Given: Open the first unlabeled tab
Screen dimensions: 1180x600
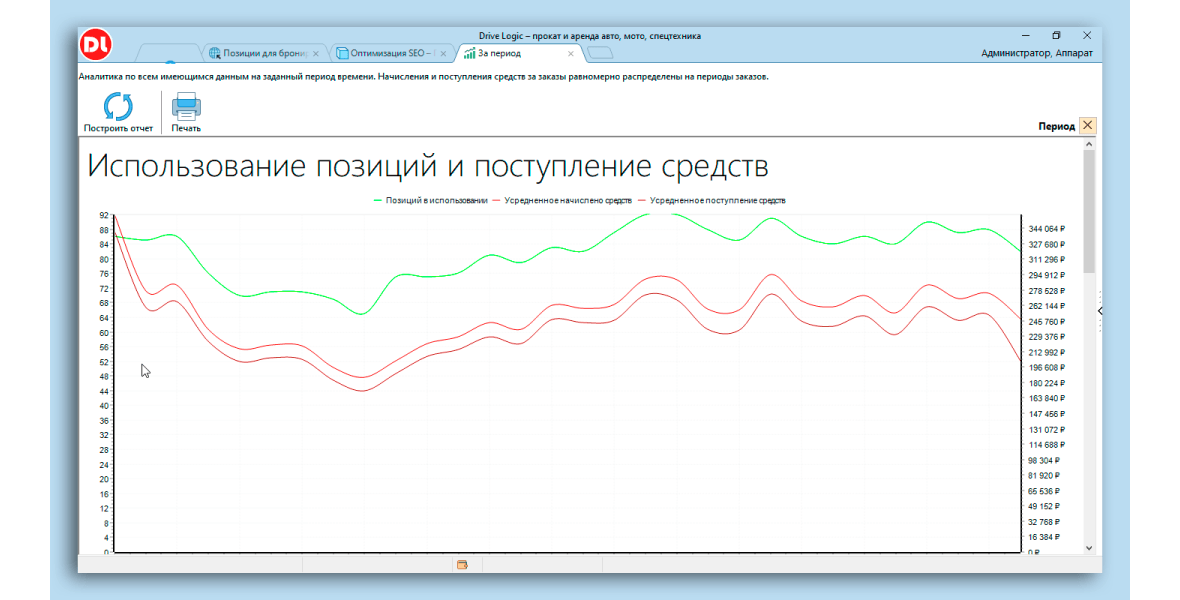Looking at the screenshot, I should 168,53.
